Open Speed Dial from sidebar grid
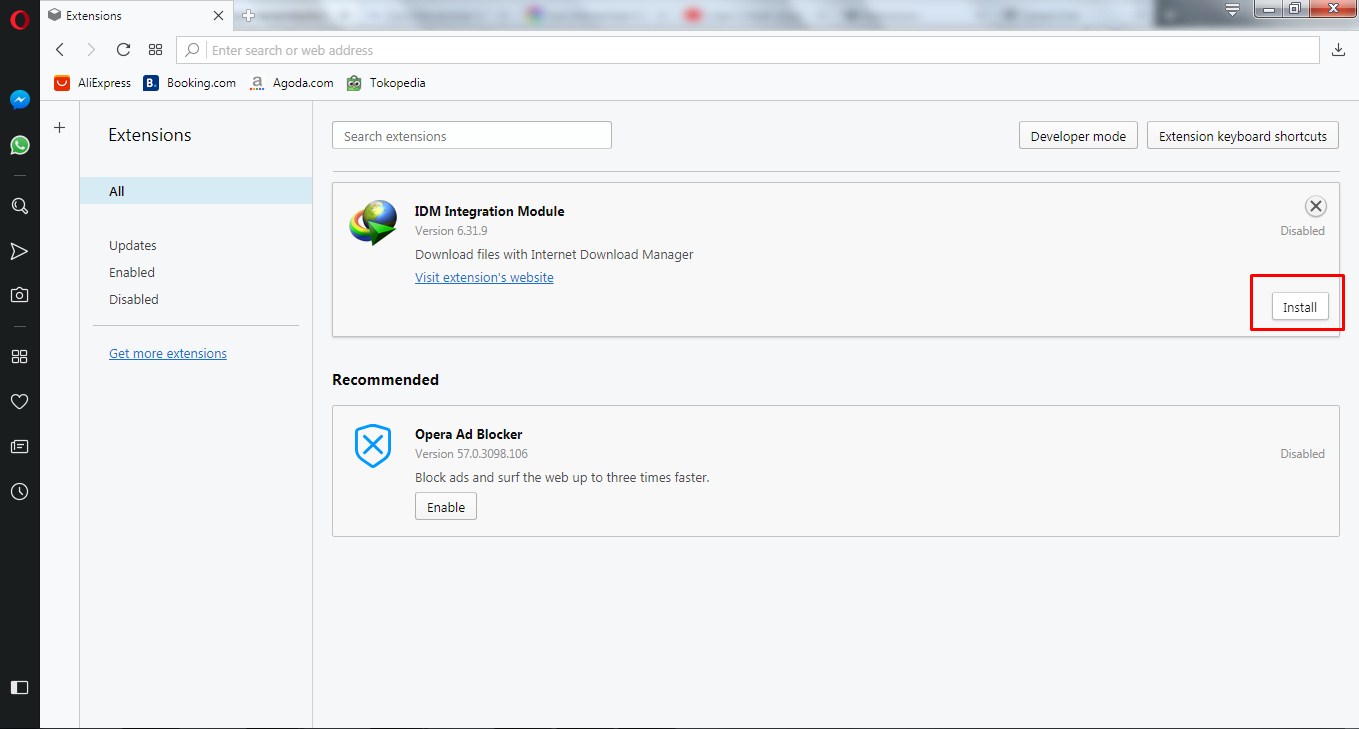 pyautogui.click(x=19, y=356)
